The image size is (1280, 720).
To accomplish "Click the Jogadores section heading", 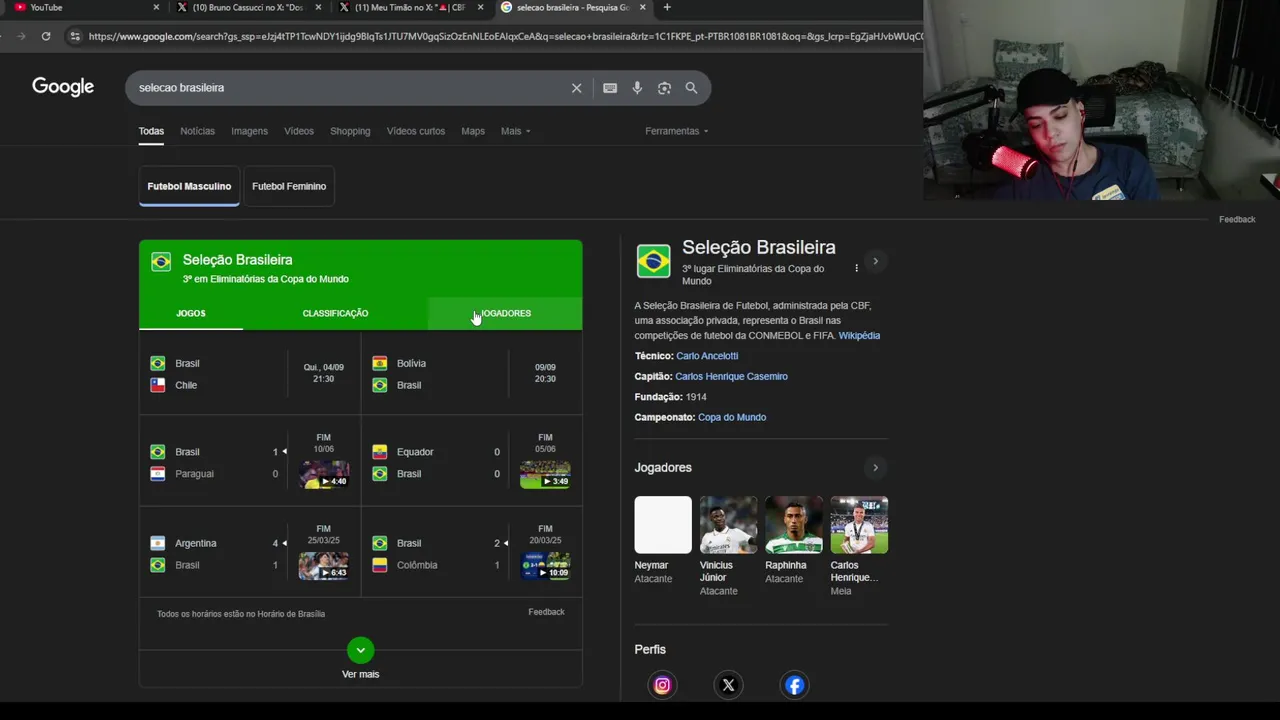I will click(x=663, y=468).
